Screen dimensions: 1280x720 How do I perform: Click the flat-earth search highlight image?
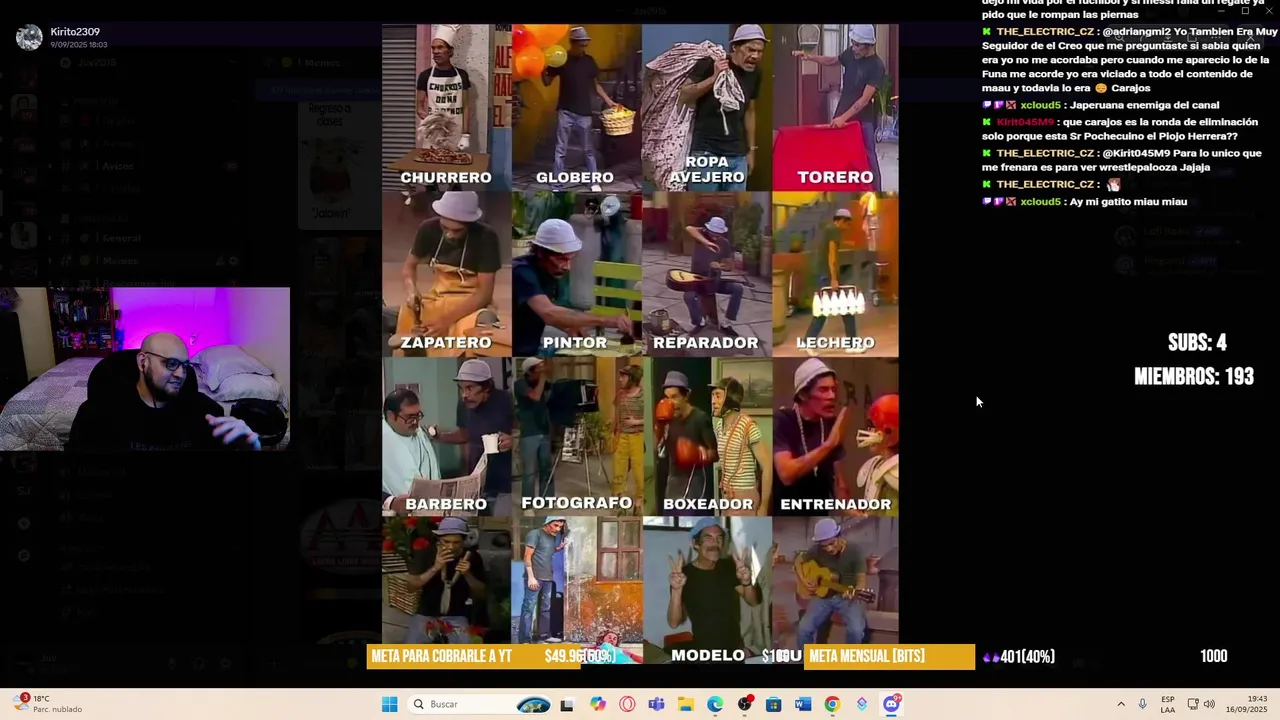point(533,704)
